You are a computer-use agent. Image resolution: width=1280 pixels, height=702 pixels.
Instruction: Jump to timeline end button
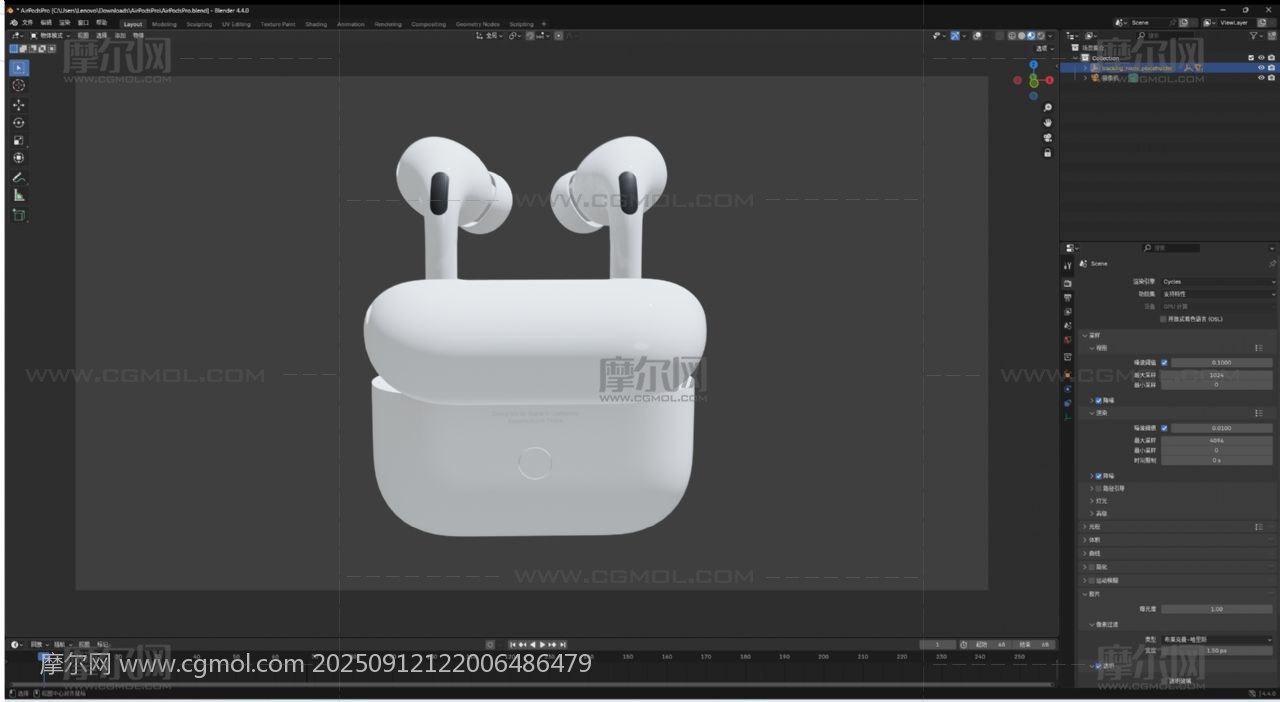[563, 644]
